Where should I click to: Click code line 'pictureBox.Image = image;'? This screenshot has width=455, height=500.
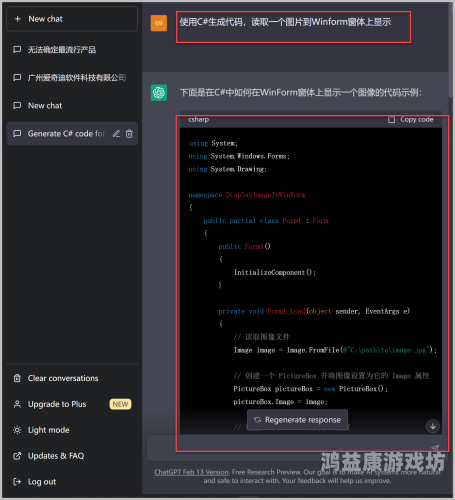[x=280, y=402]
